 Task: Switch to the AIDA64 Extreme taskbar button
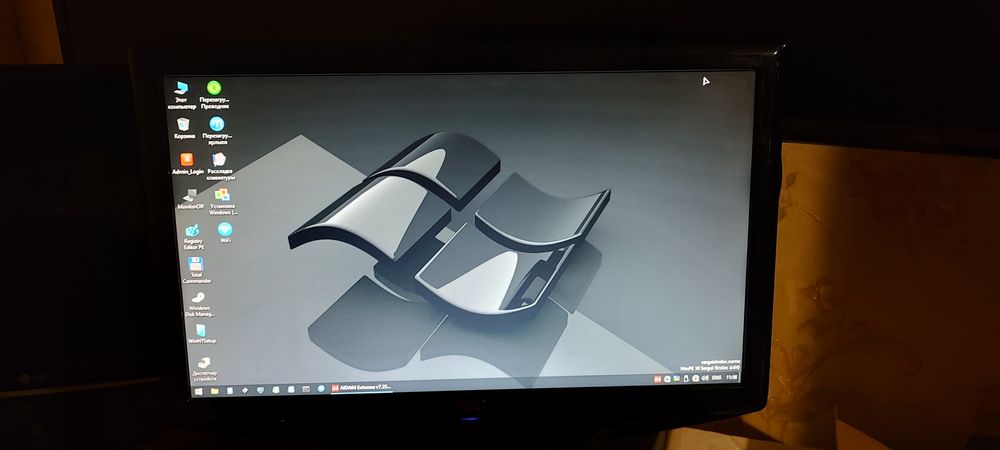pyautogui.click(x=360, y=388)
